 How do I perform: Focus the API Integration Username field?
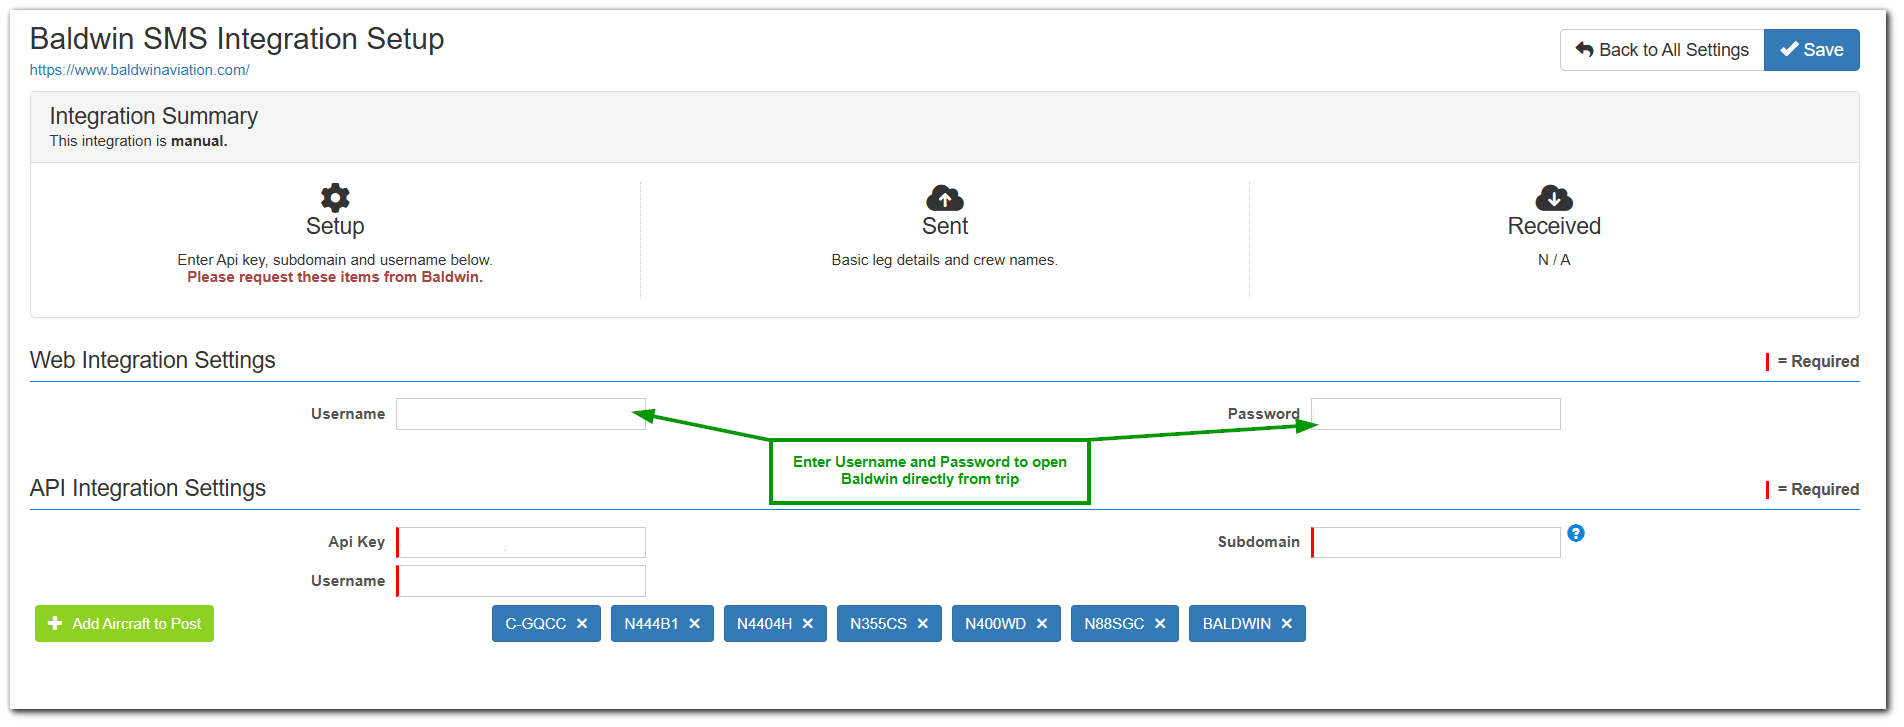click(x=521, y=581)
